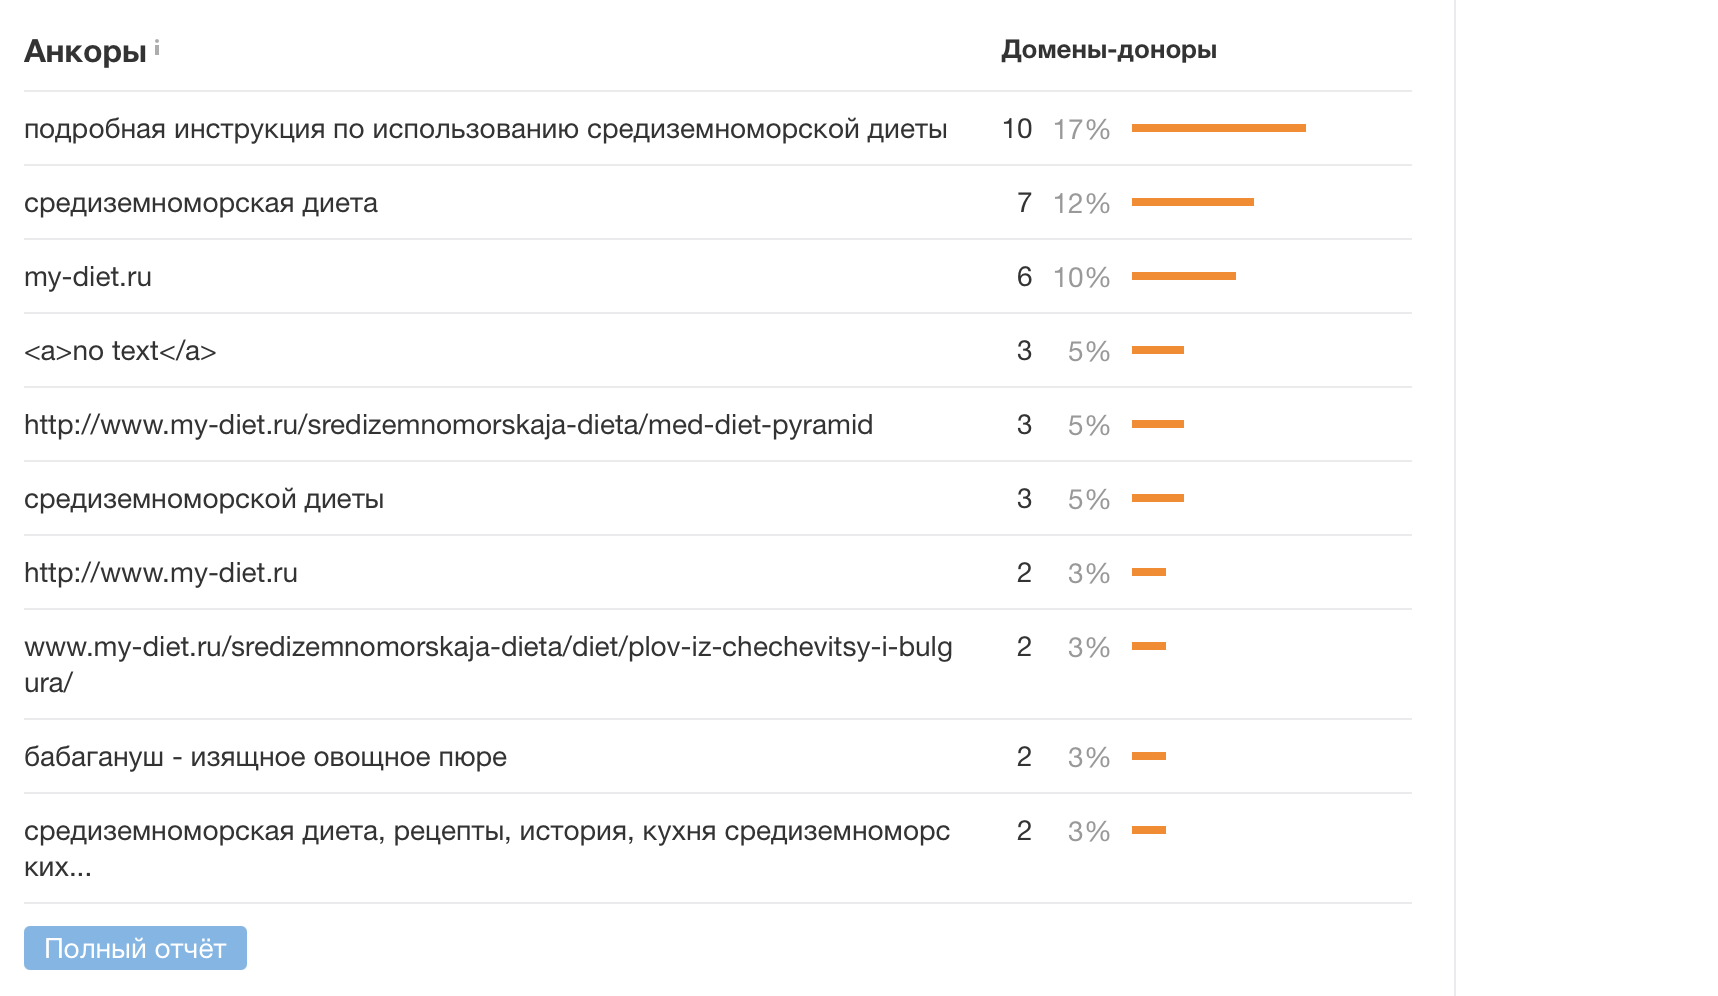The width and height of the screenshot is (1718, 996).
Task: Click the Анкоры column heading
Action: [x=85, y=51]
